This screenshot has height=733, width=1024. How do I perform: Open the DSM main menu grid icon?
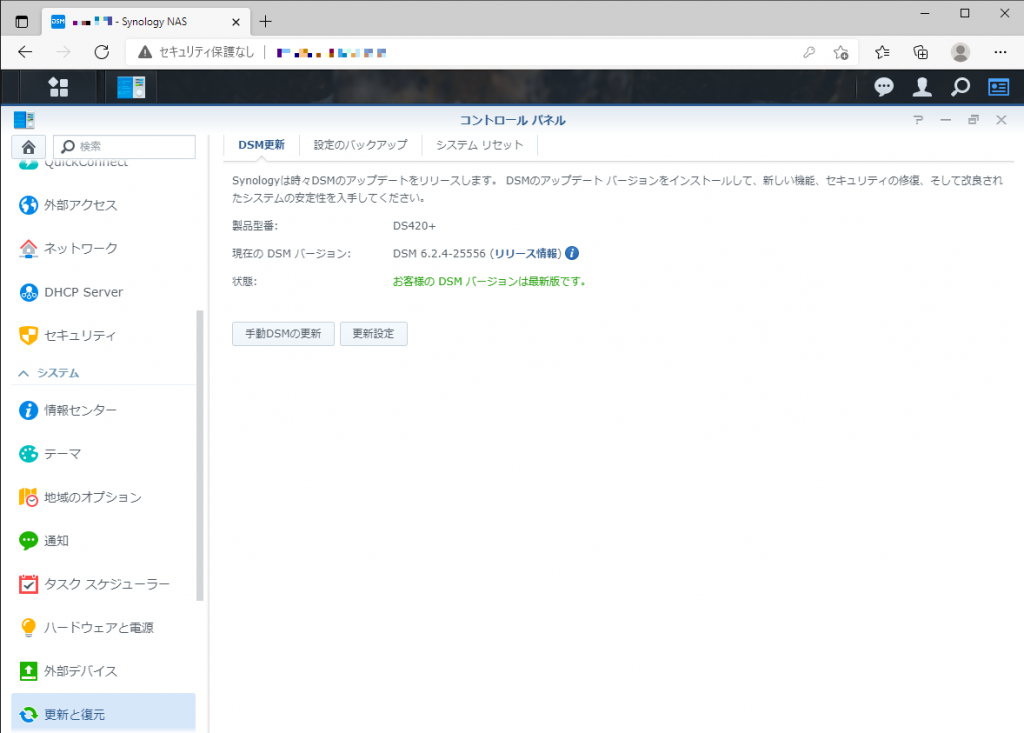(x=58, y=87)
